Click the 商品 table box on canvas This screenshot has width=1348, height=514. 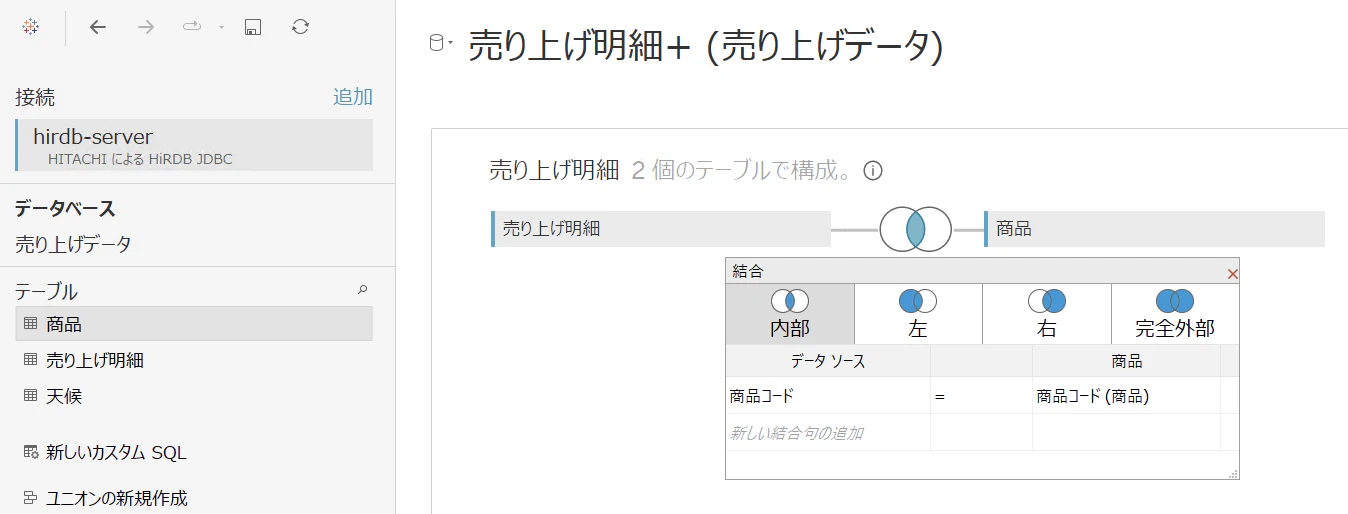pos(1155,229)
